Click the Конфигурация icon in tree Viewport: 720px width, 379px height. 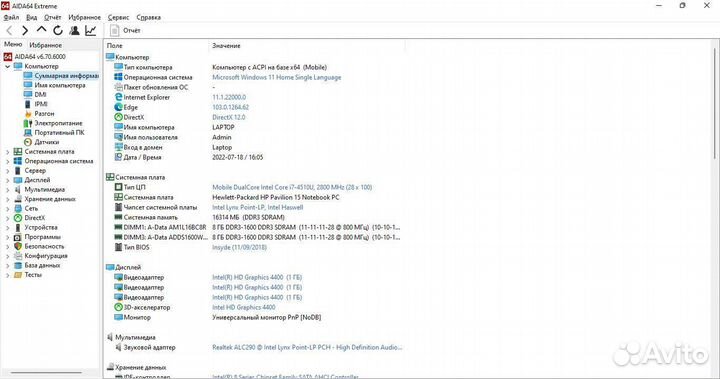pyautogui.click(x=17, y=256)
